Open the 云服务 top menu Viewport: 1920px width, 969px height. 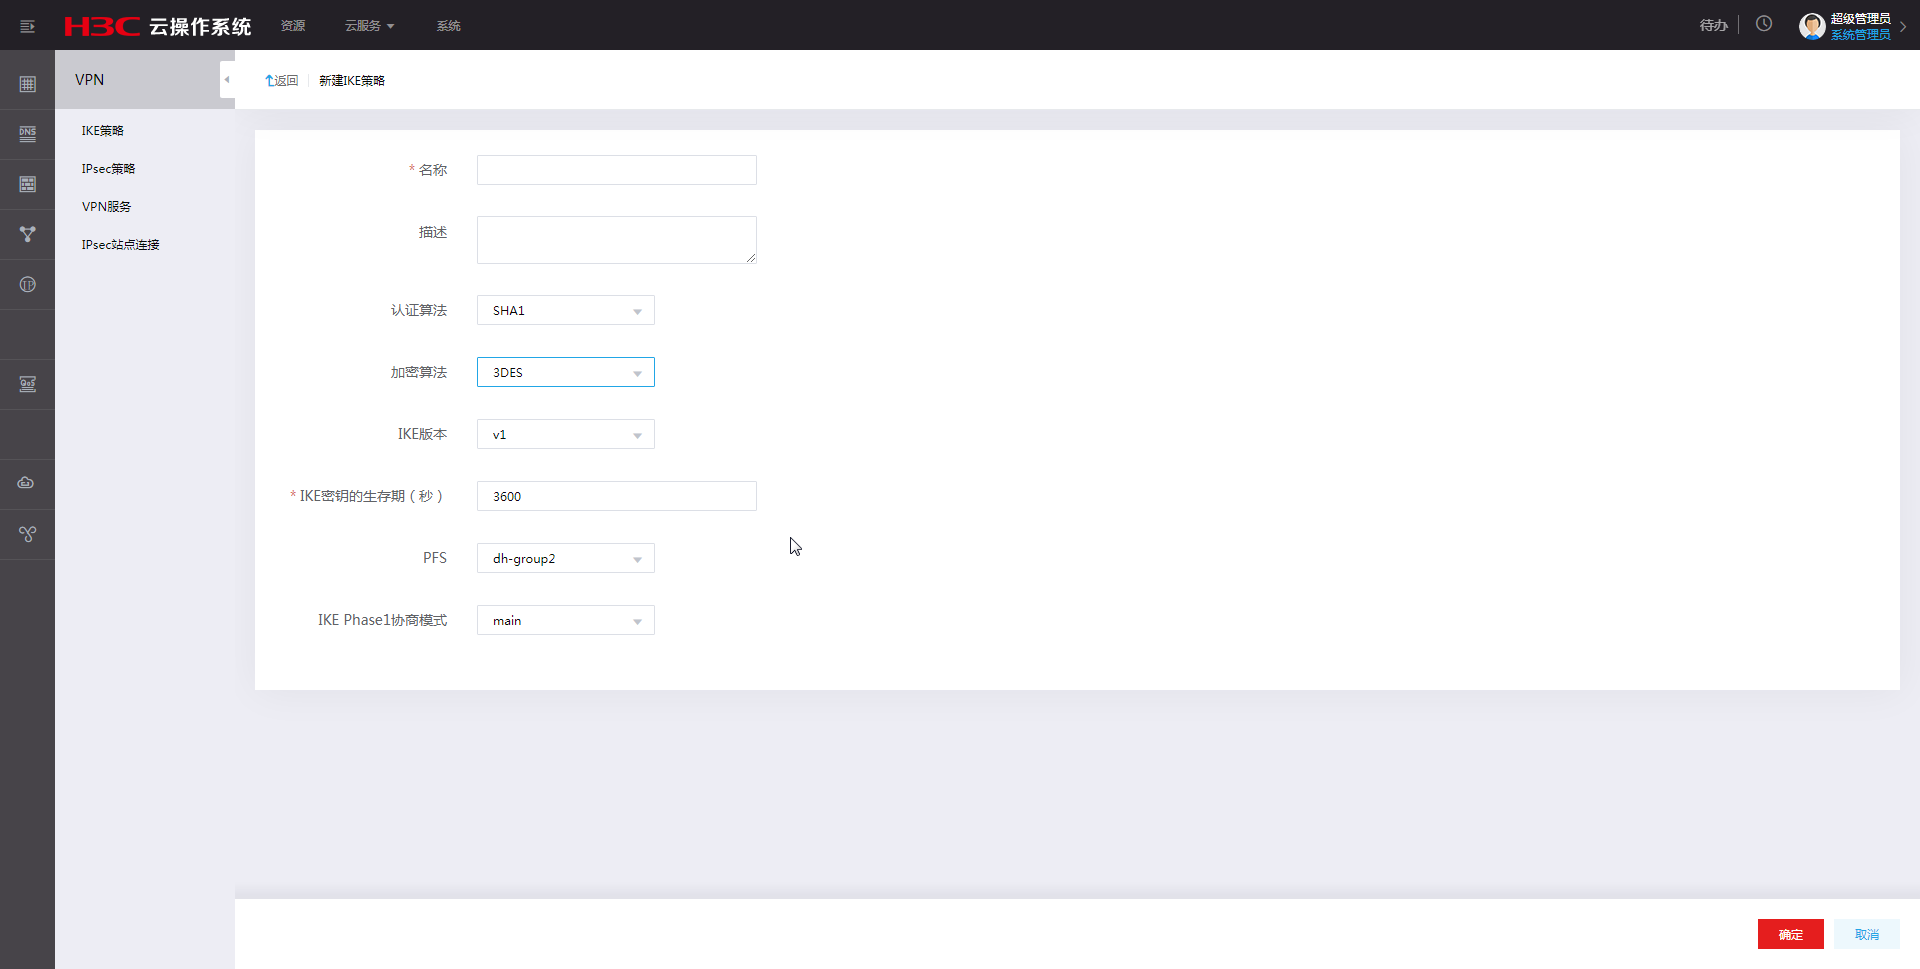click(369, 26)
